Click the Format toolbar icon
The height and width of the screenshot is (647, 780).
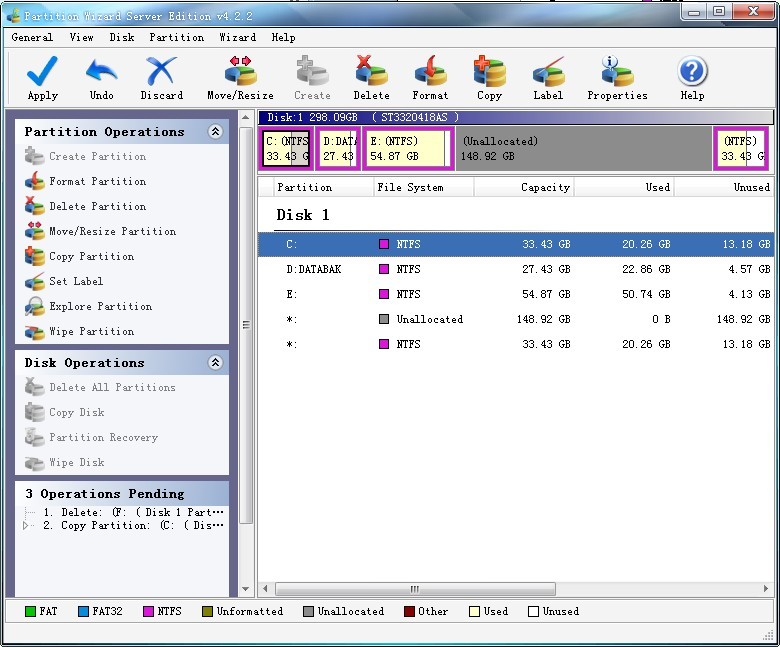coord(430,71)
